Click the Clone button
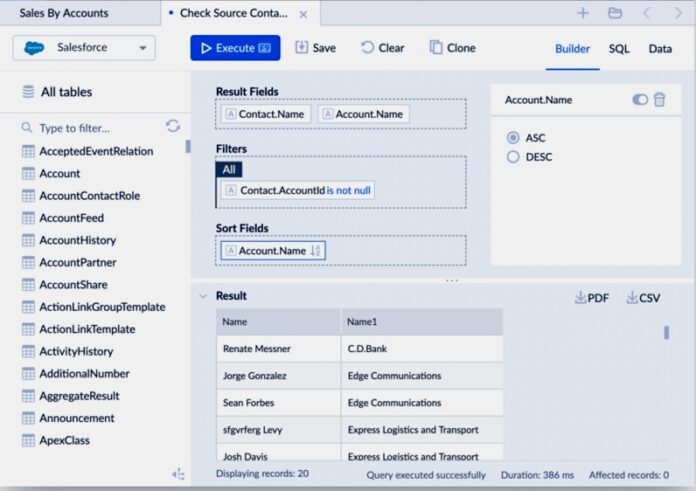696x491 pixels. click(x=452, y=48)
